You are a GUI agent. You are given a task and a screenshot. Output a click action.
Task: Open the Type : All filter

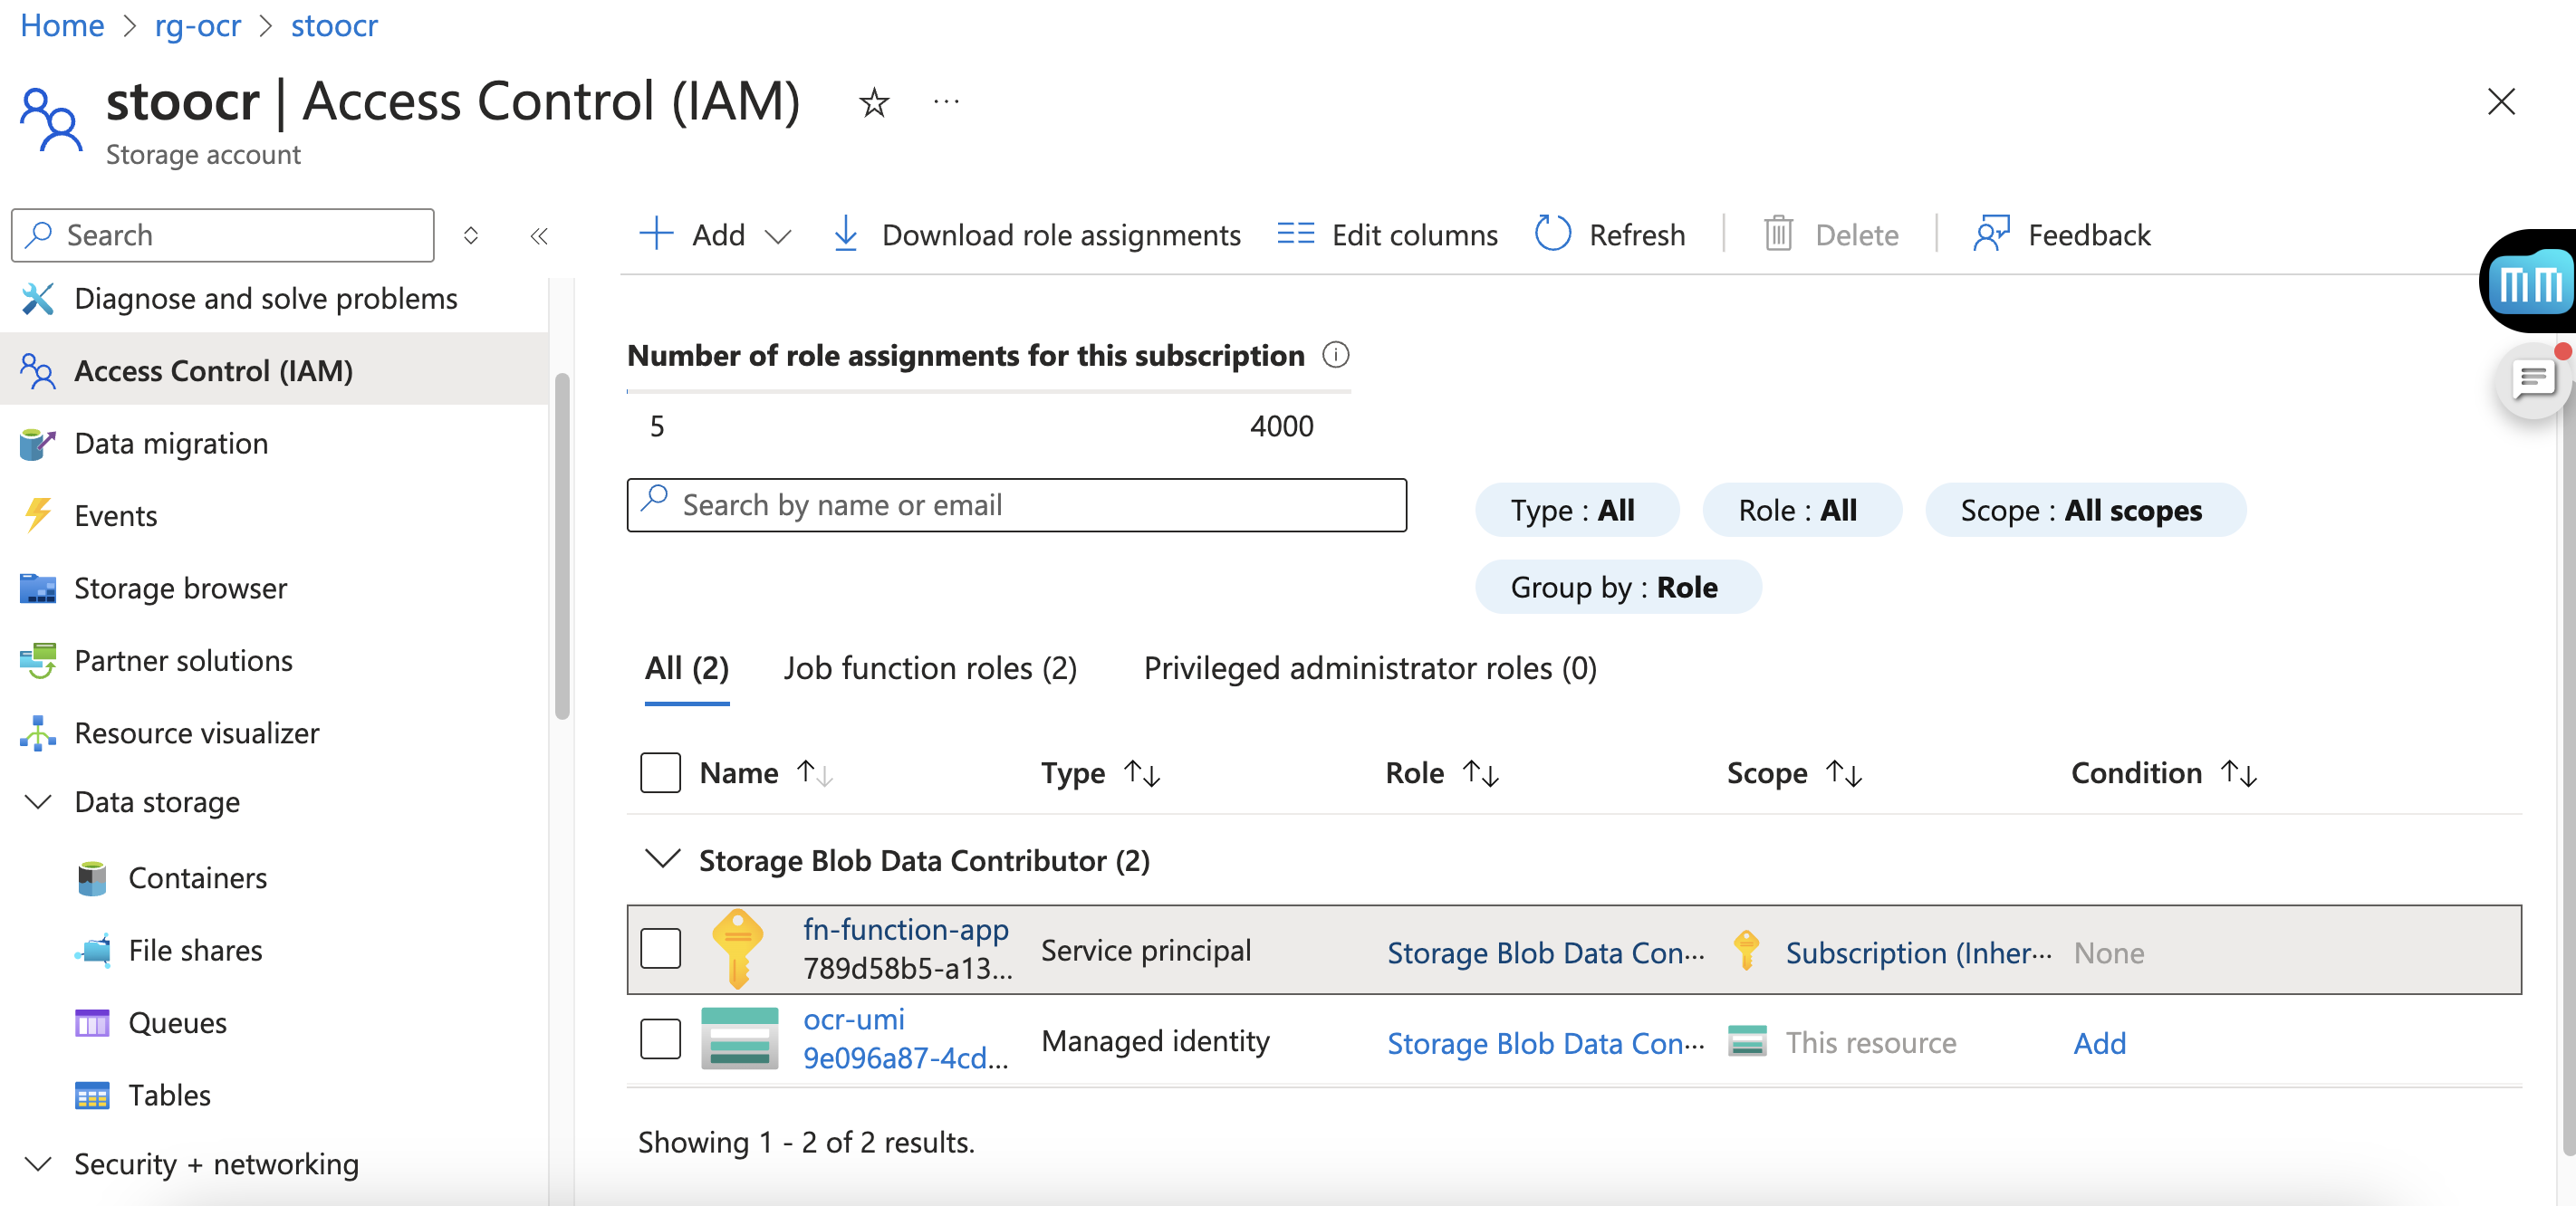click(x=1576, y=510)
